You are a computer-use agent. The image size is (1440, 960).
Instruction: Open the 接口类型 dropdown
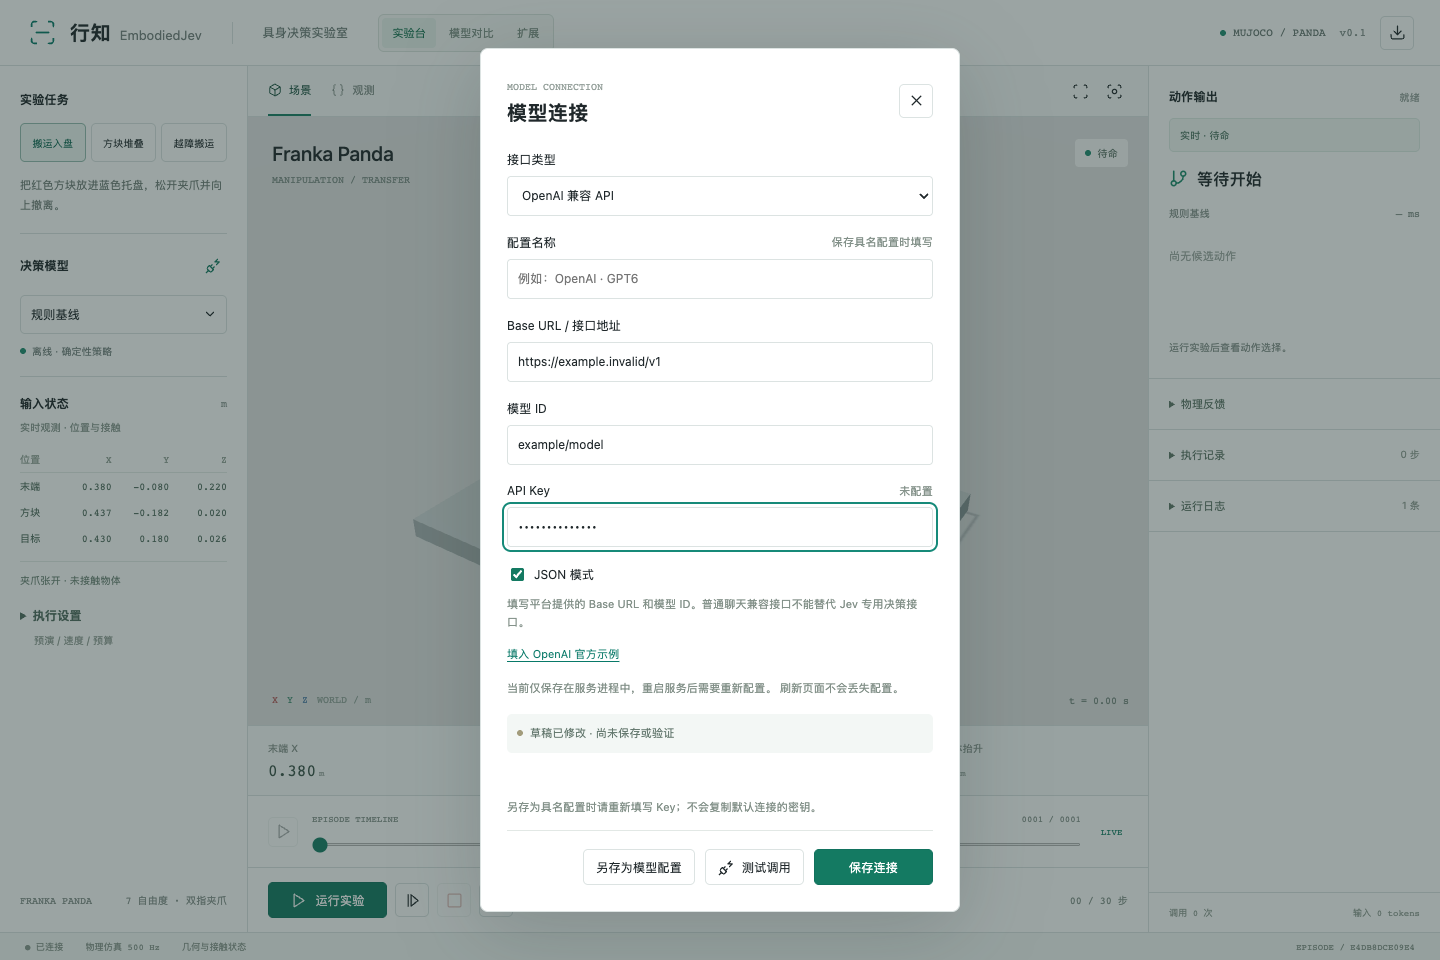tap(720, 196)
